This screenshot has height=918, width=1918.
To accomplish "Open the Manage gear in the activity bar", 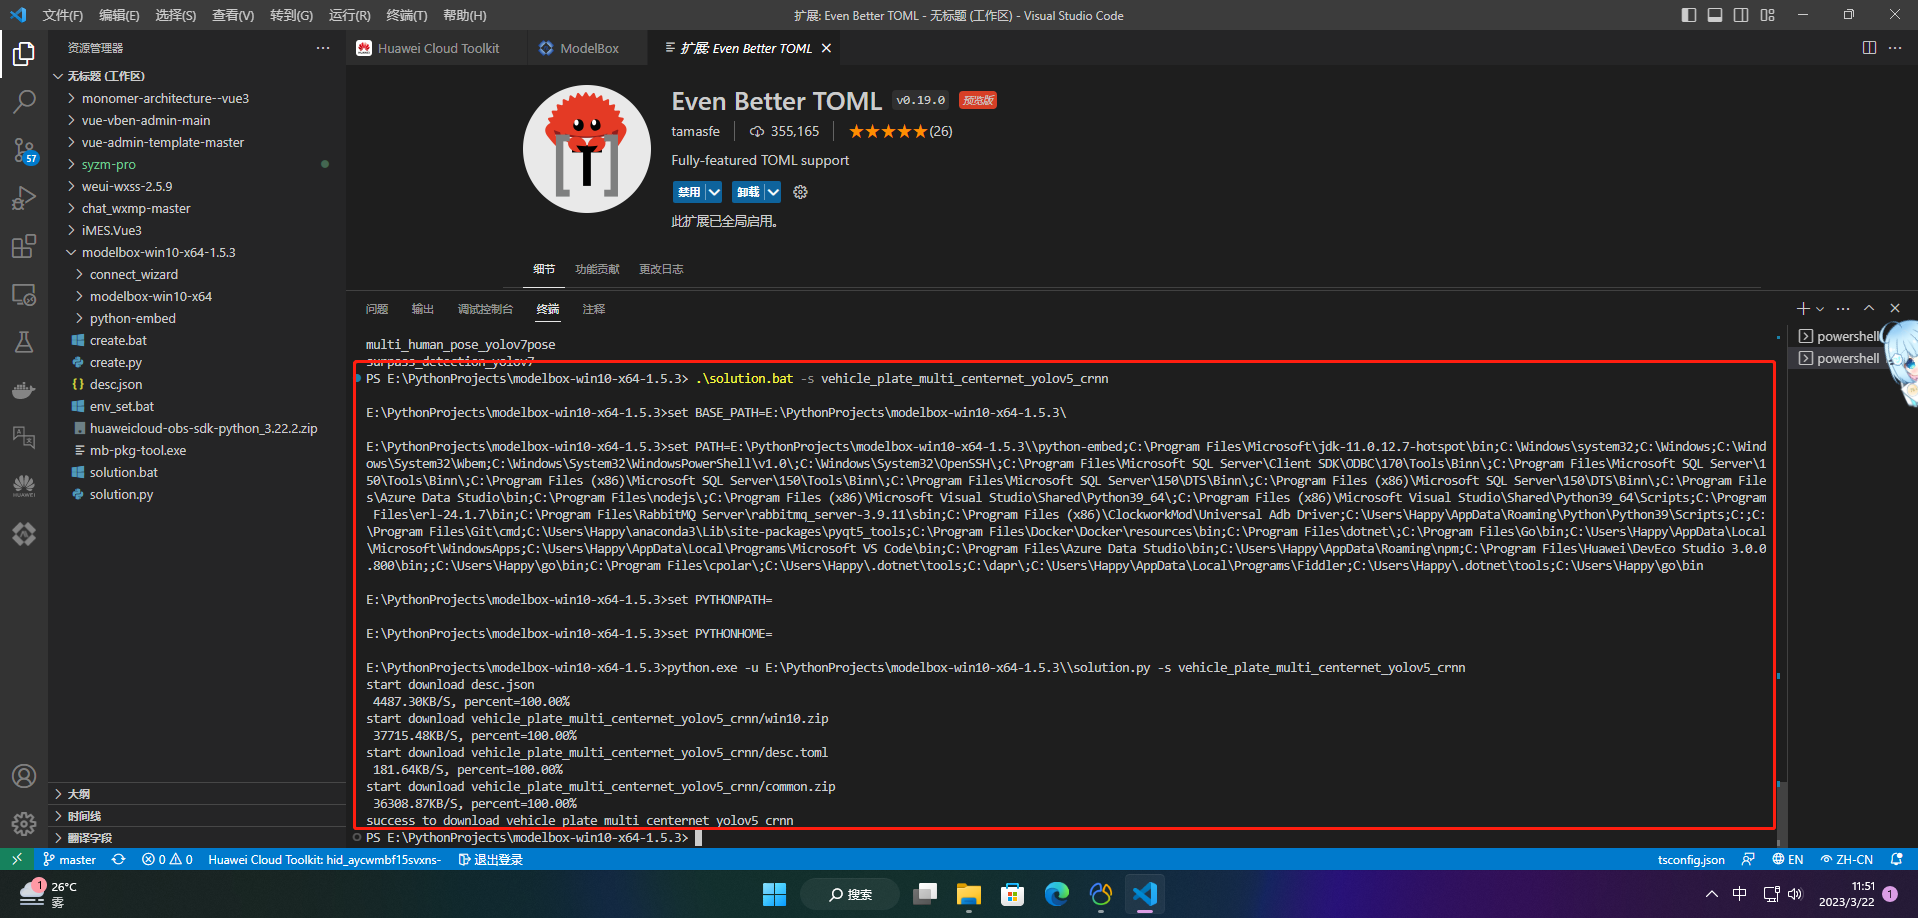I will coord(24,824).
